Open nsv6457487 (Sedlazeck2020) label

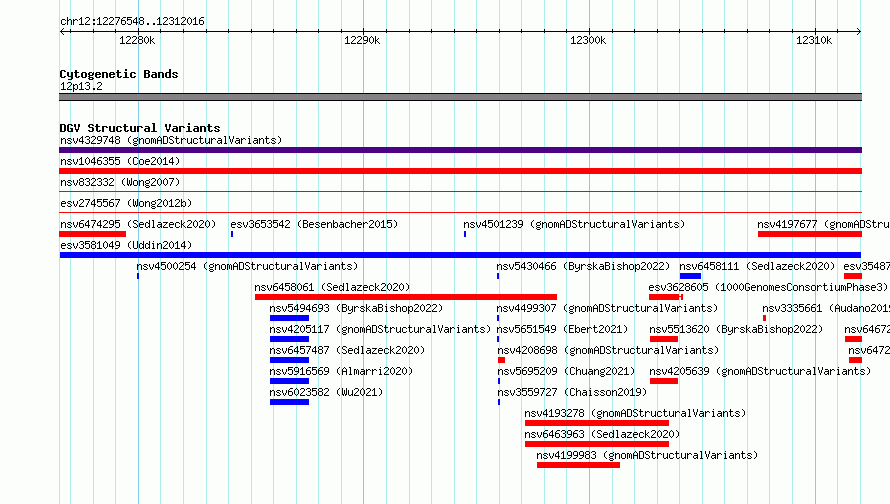(347, 350)
